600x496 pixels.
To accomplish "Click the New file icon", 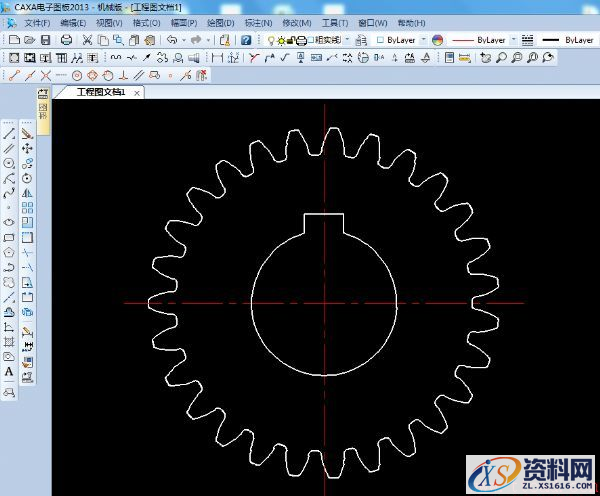I will 11,39.
